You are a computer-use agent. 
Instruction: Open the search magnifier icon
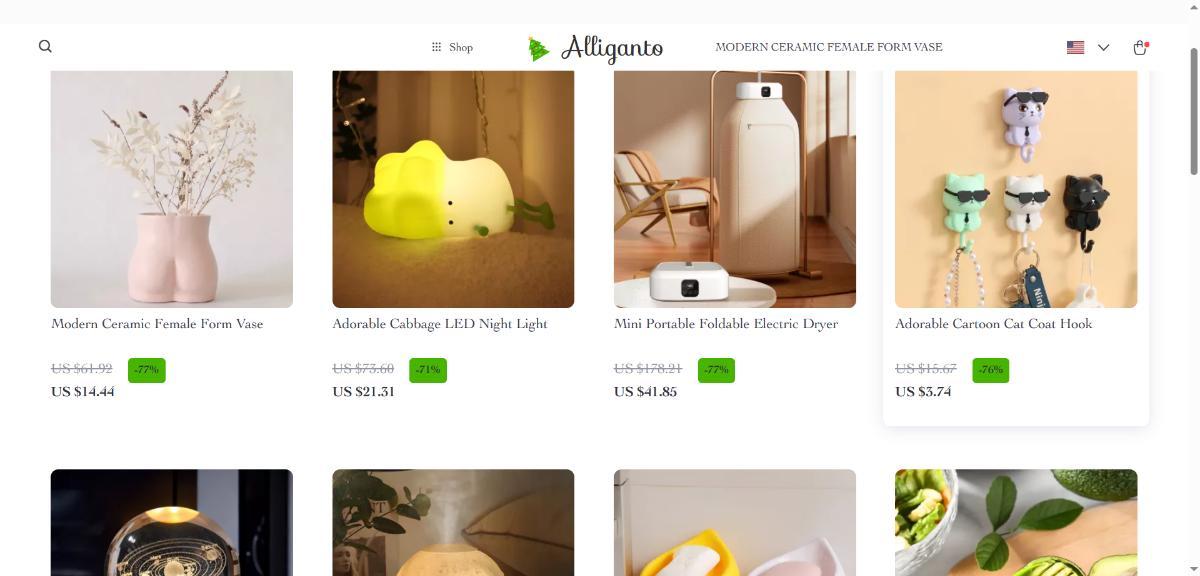[x=45, y=46]
